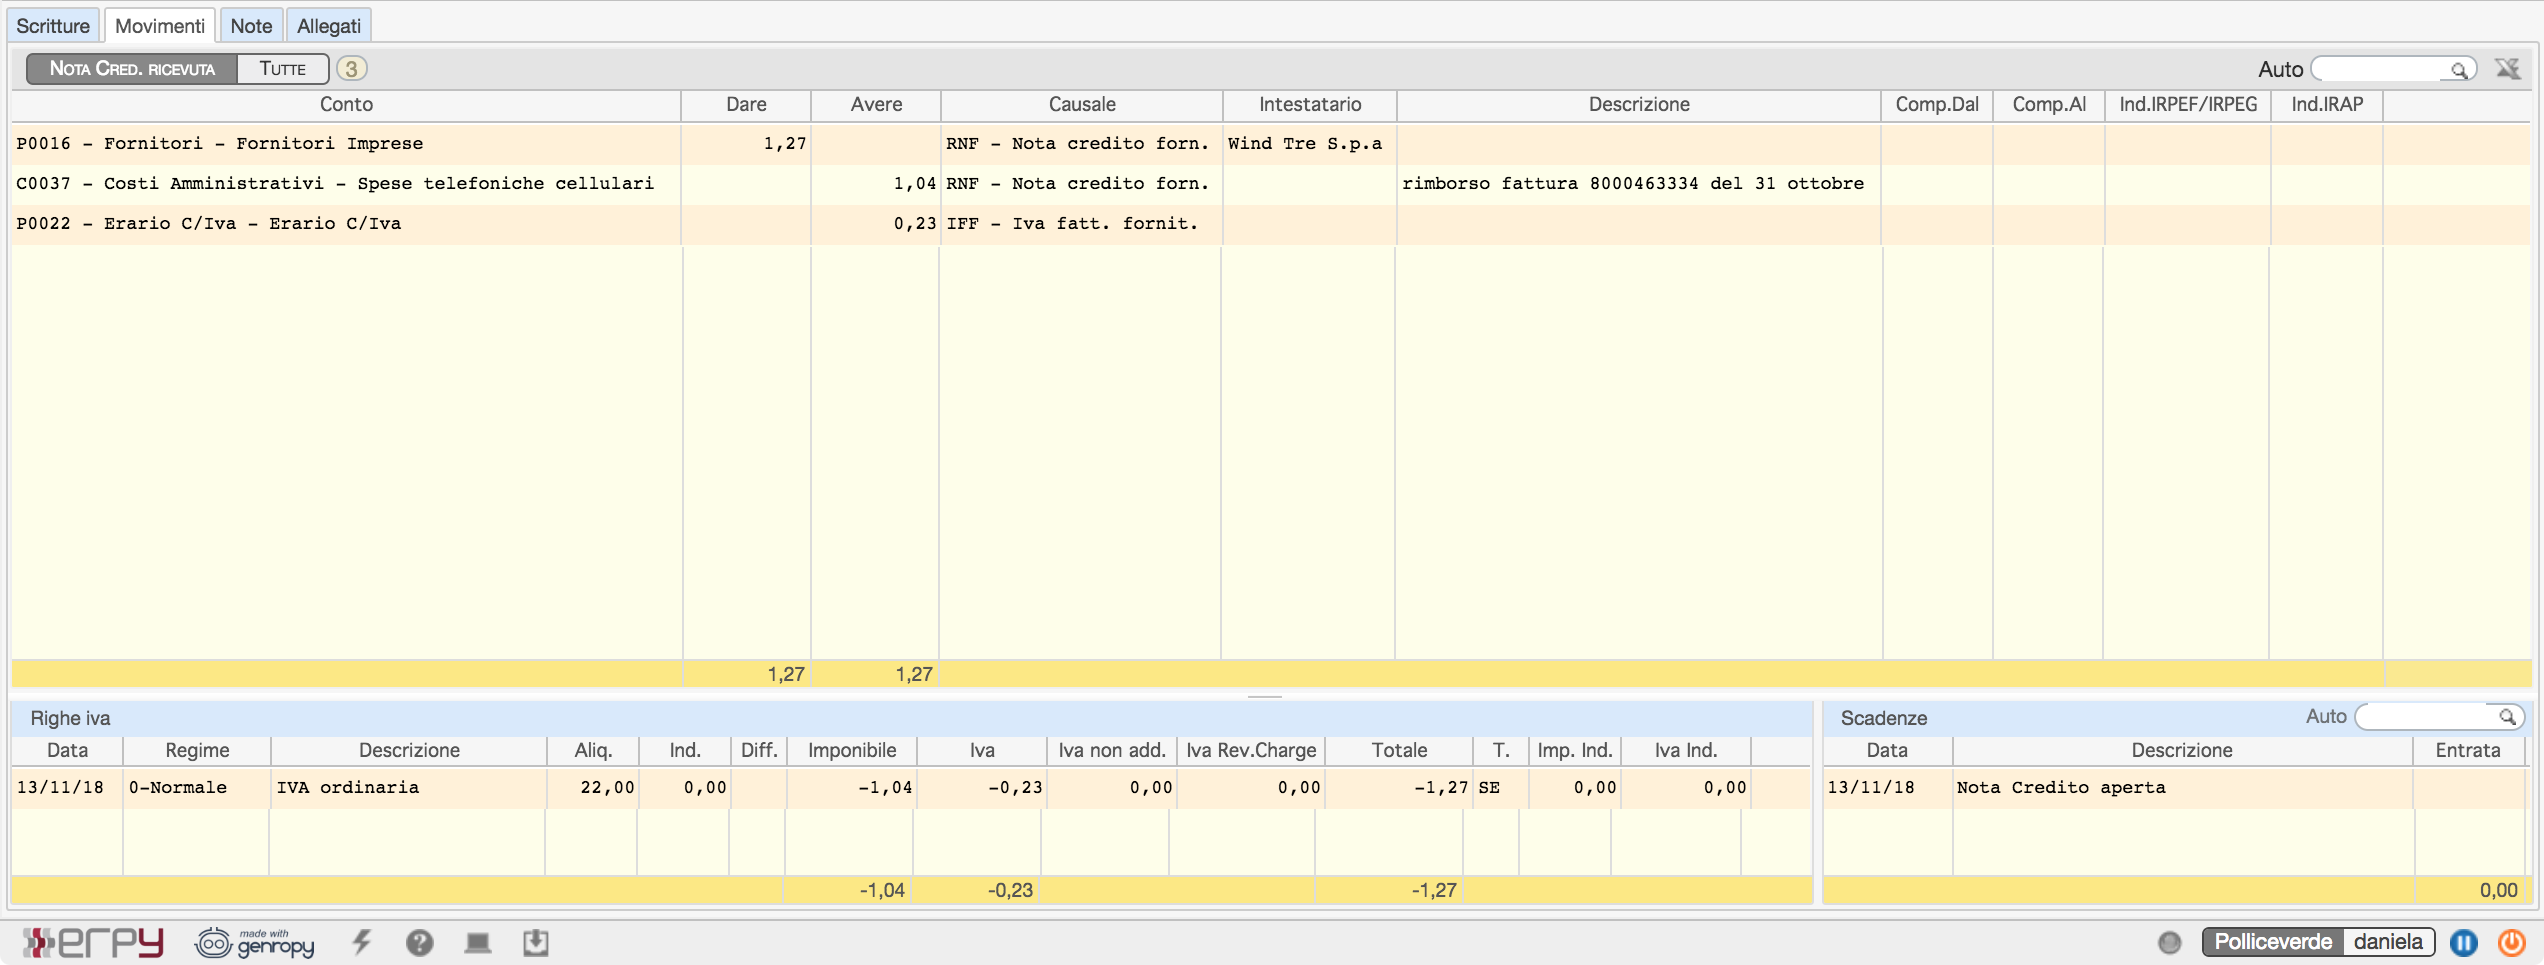Click the 1,04 Avere cell

point(876,184)
